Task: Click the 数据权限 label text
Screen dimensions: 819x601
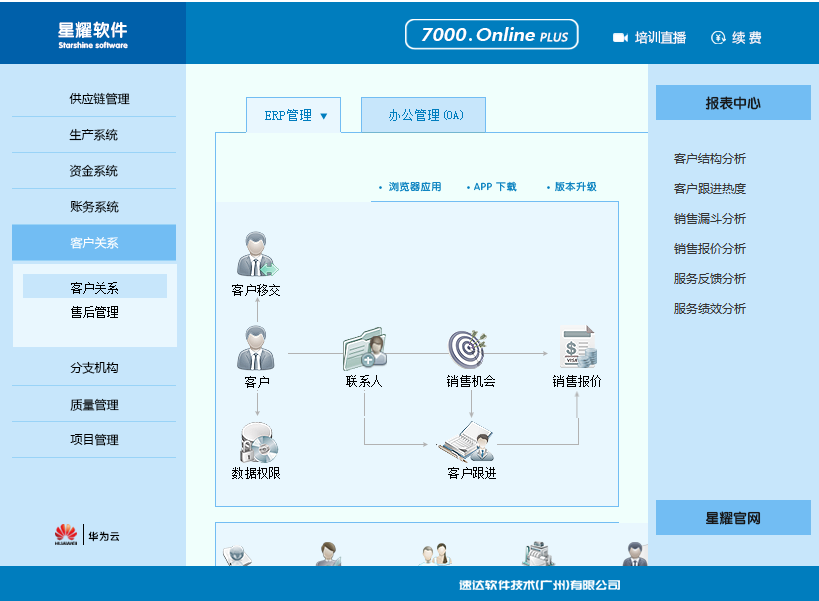Action: tap(256, 474)
